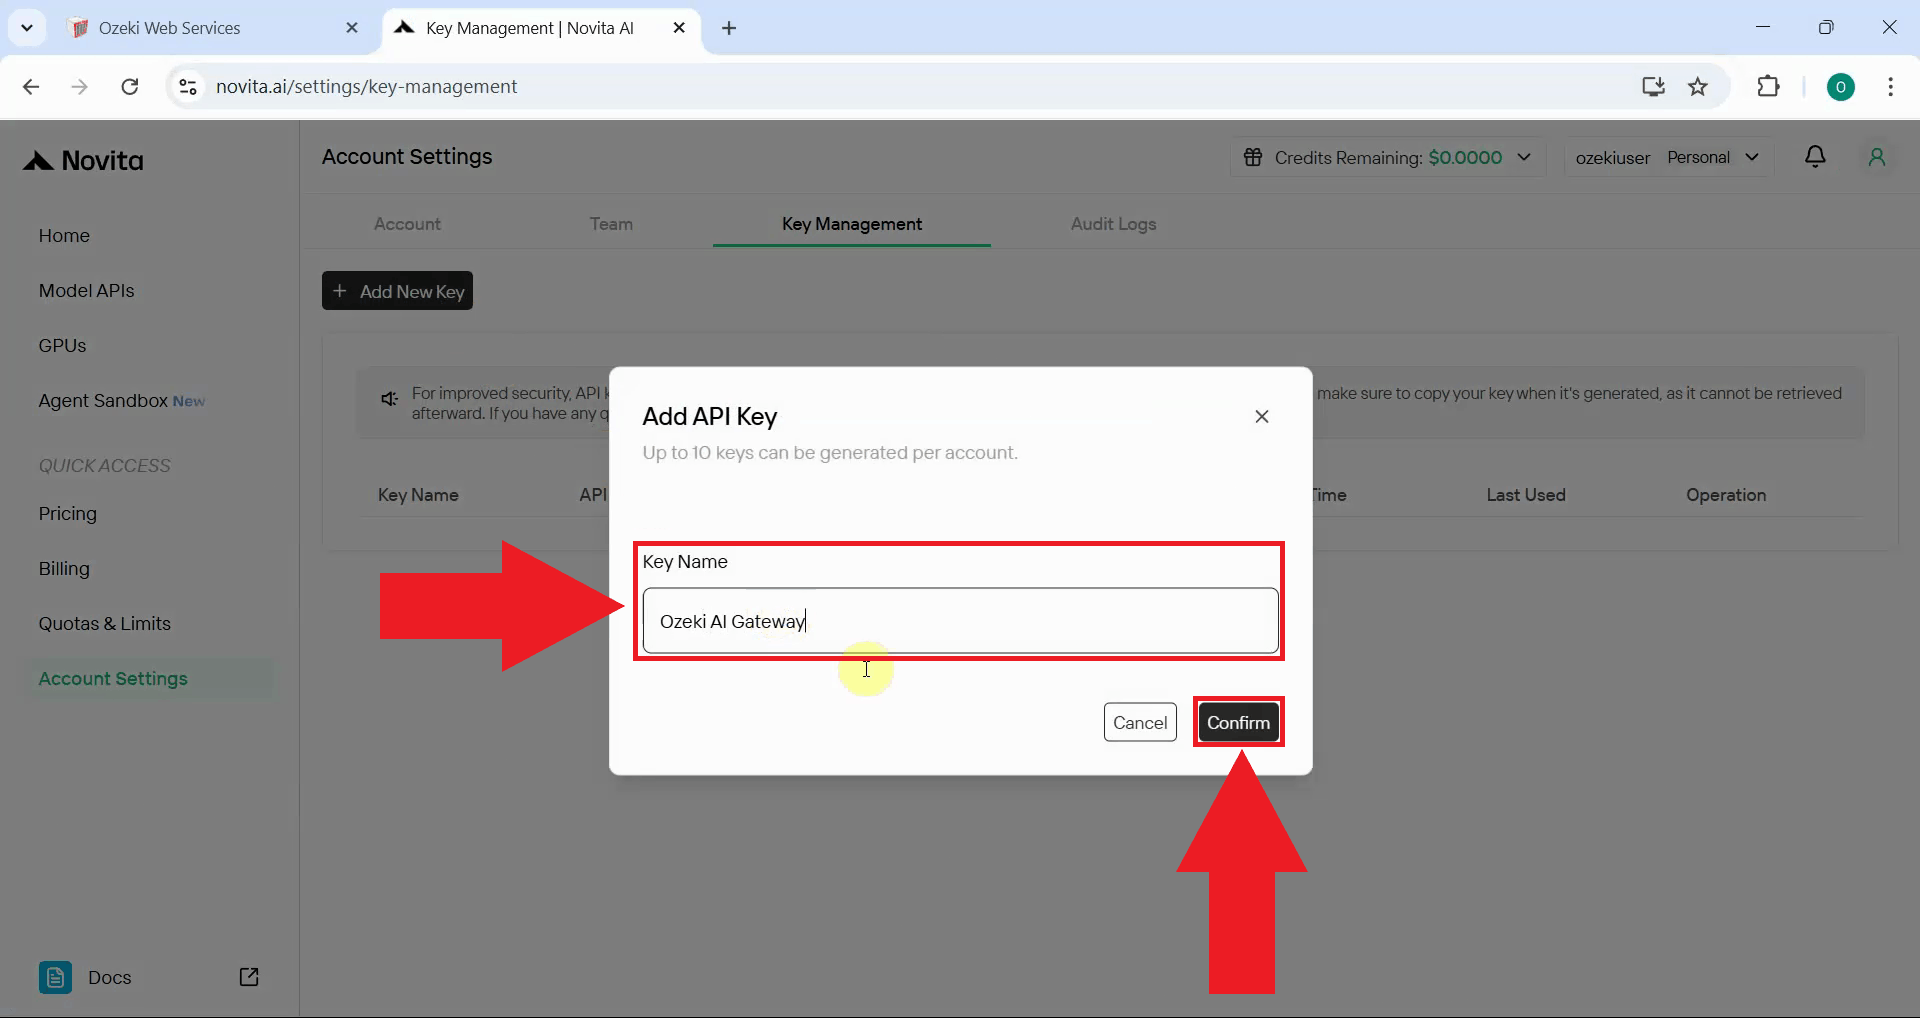Open Docs via the external-link icon
The height and width of the screenshot is (1018, 1920).
coord(249,977)
